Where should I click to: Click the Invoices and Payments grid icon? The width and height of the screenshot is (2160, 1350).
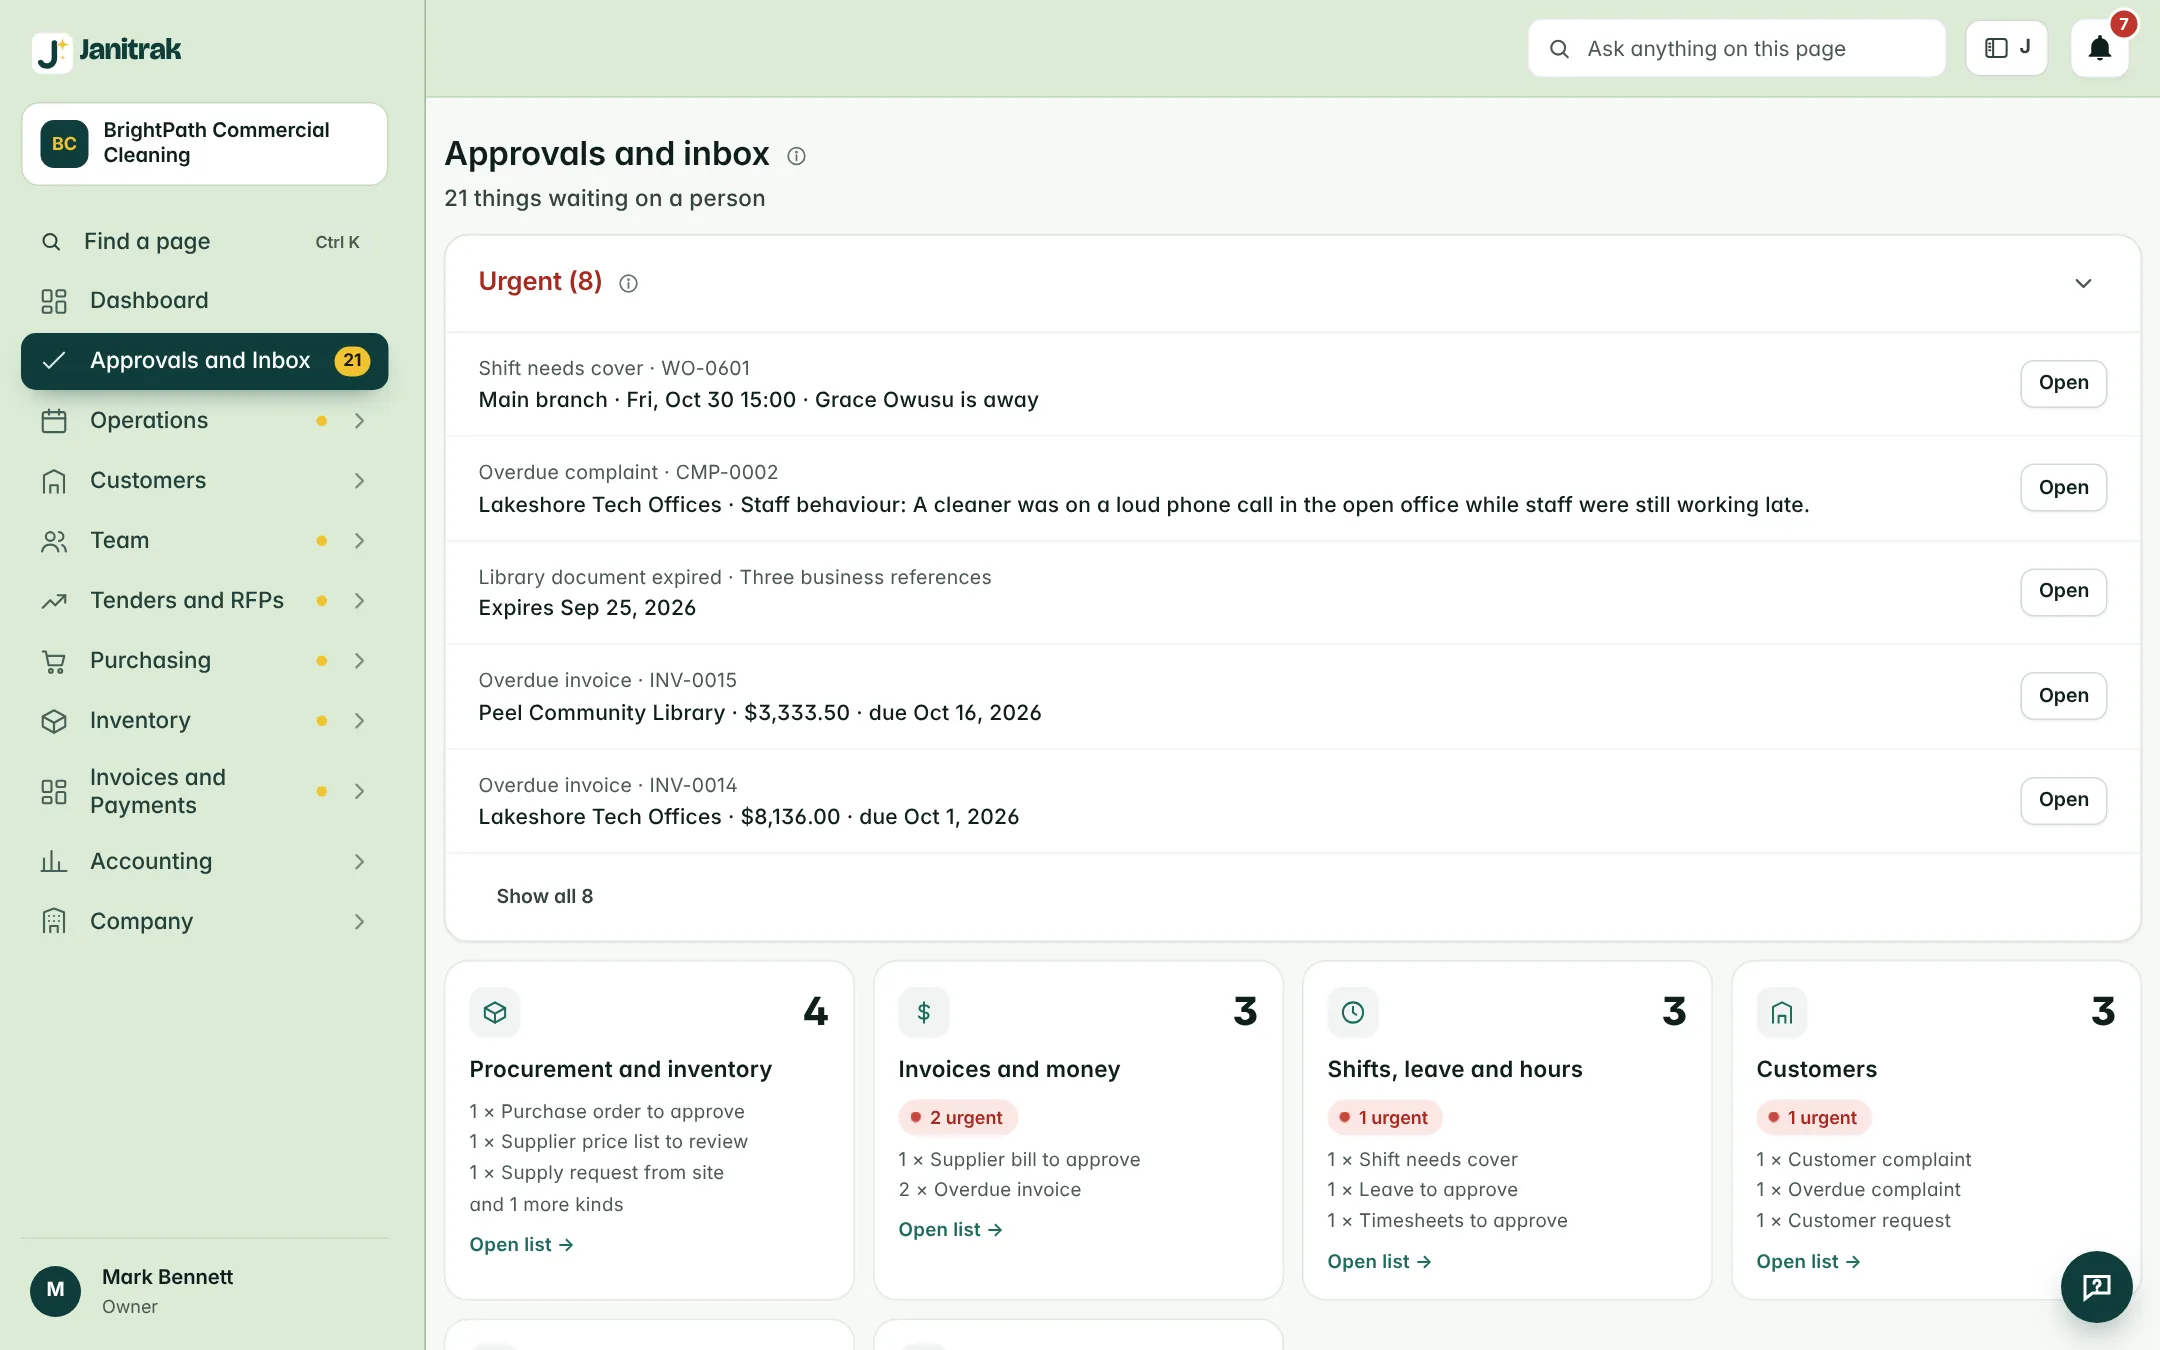54,792
